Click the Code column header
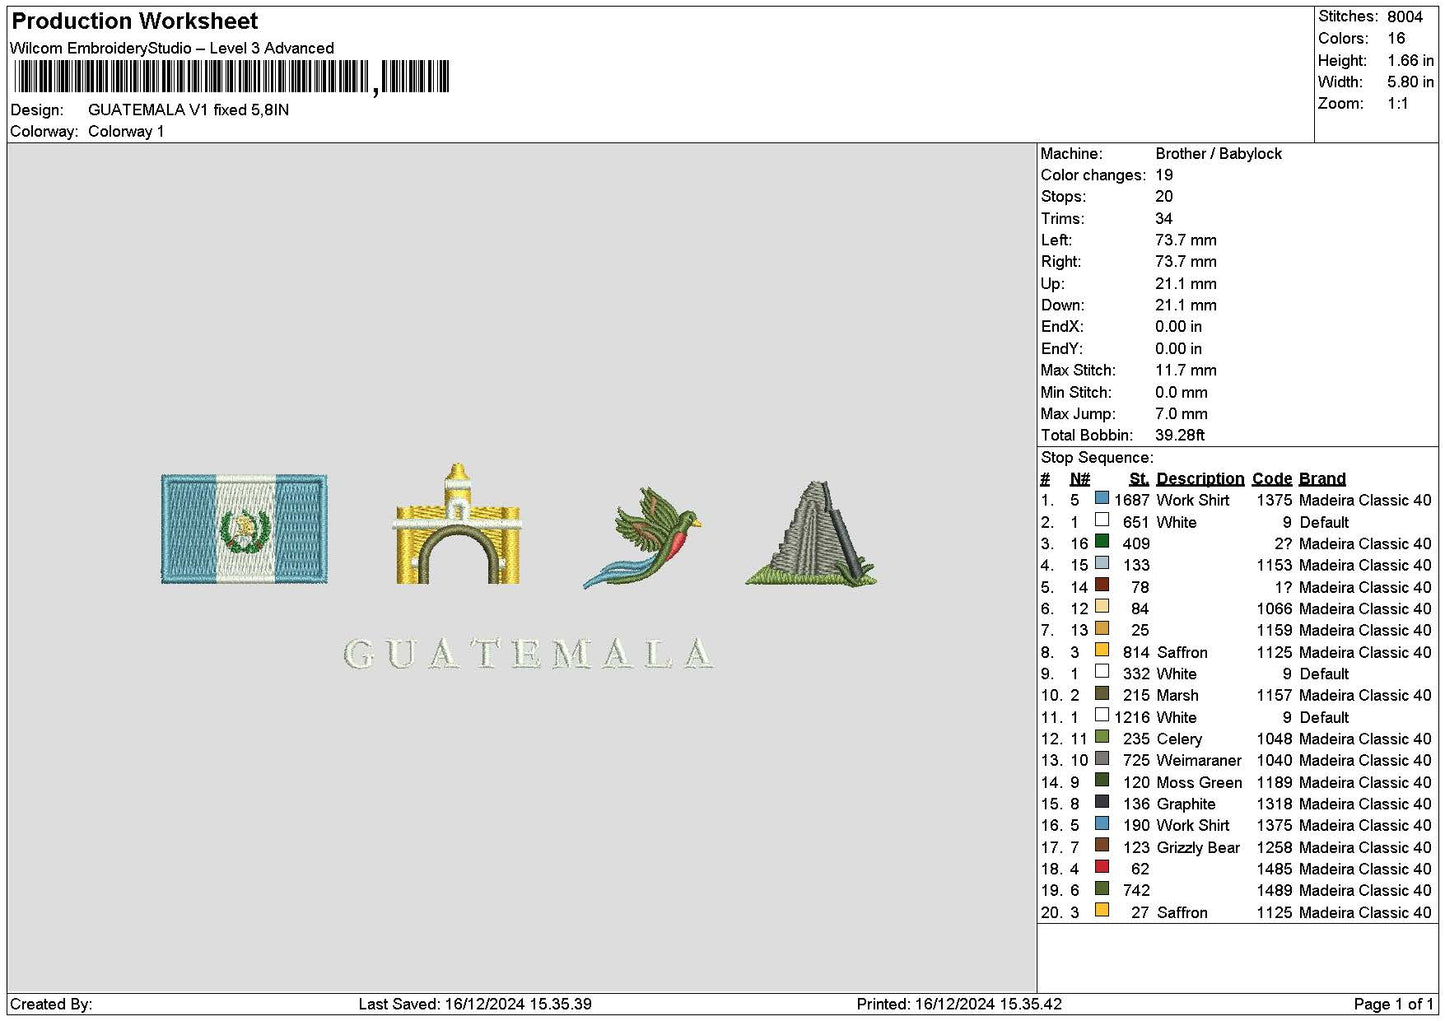This screenshot has width=1445, height=1021. (x=1272, y=479)
